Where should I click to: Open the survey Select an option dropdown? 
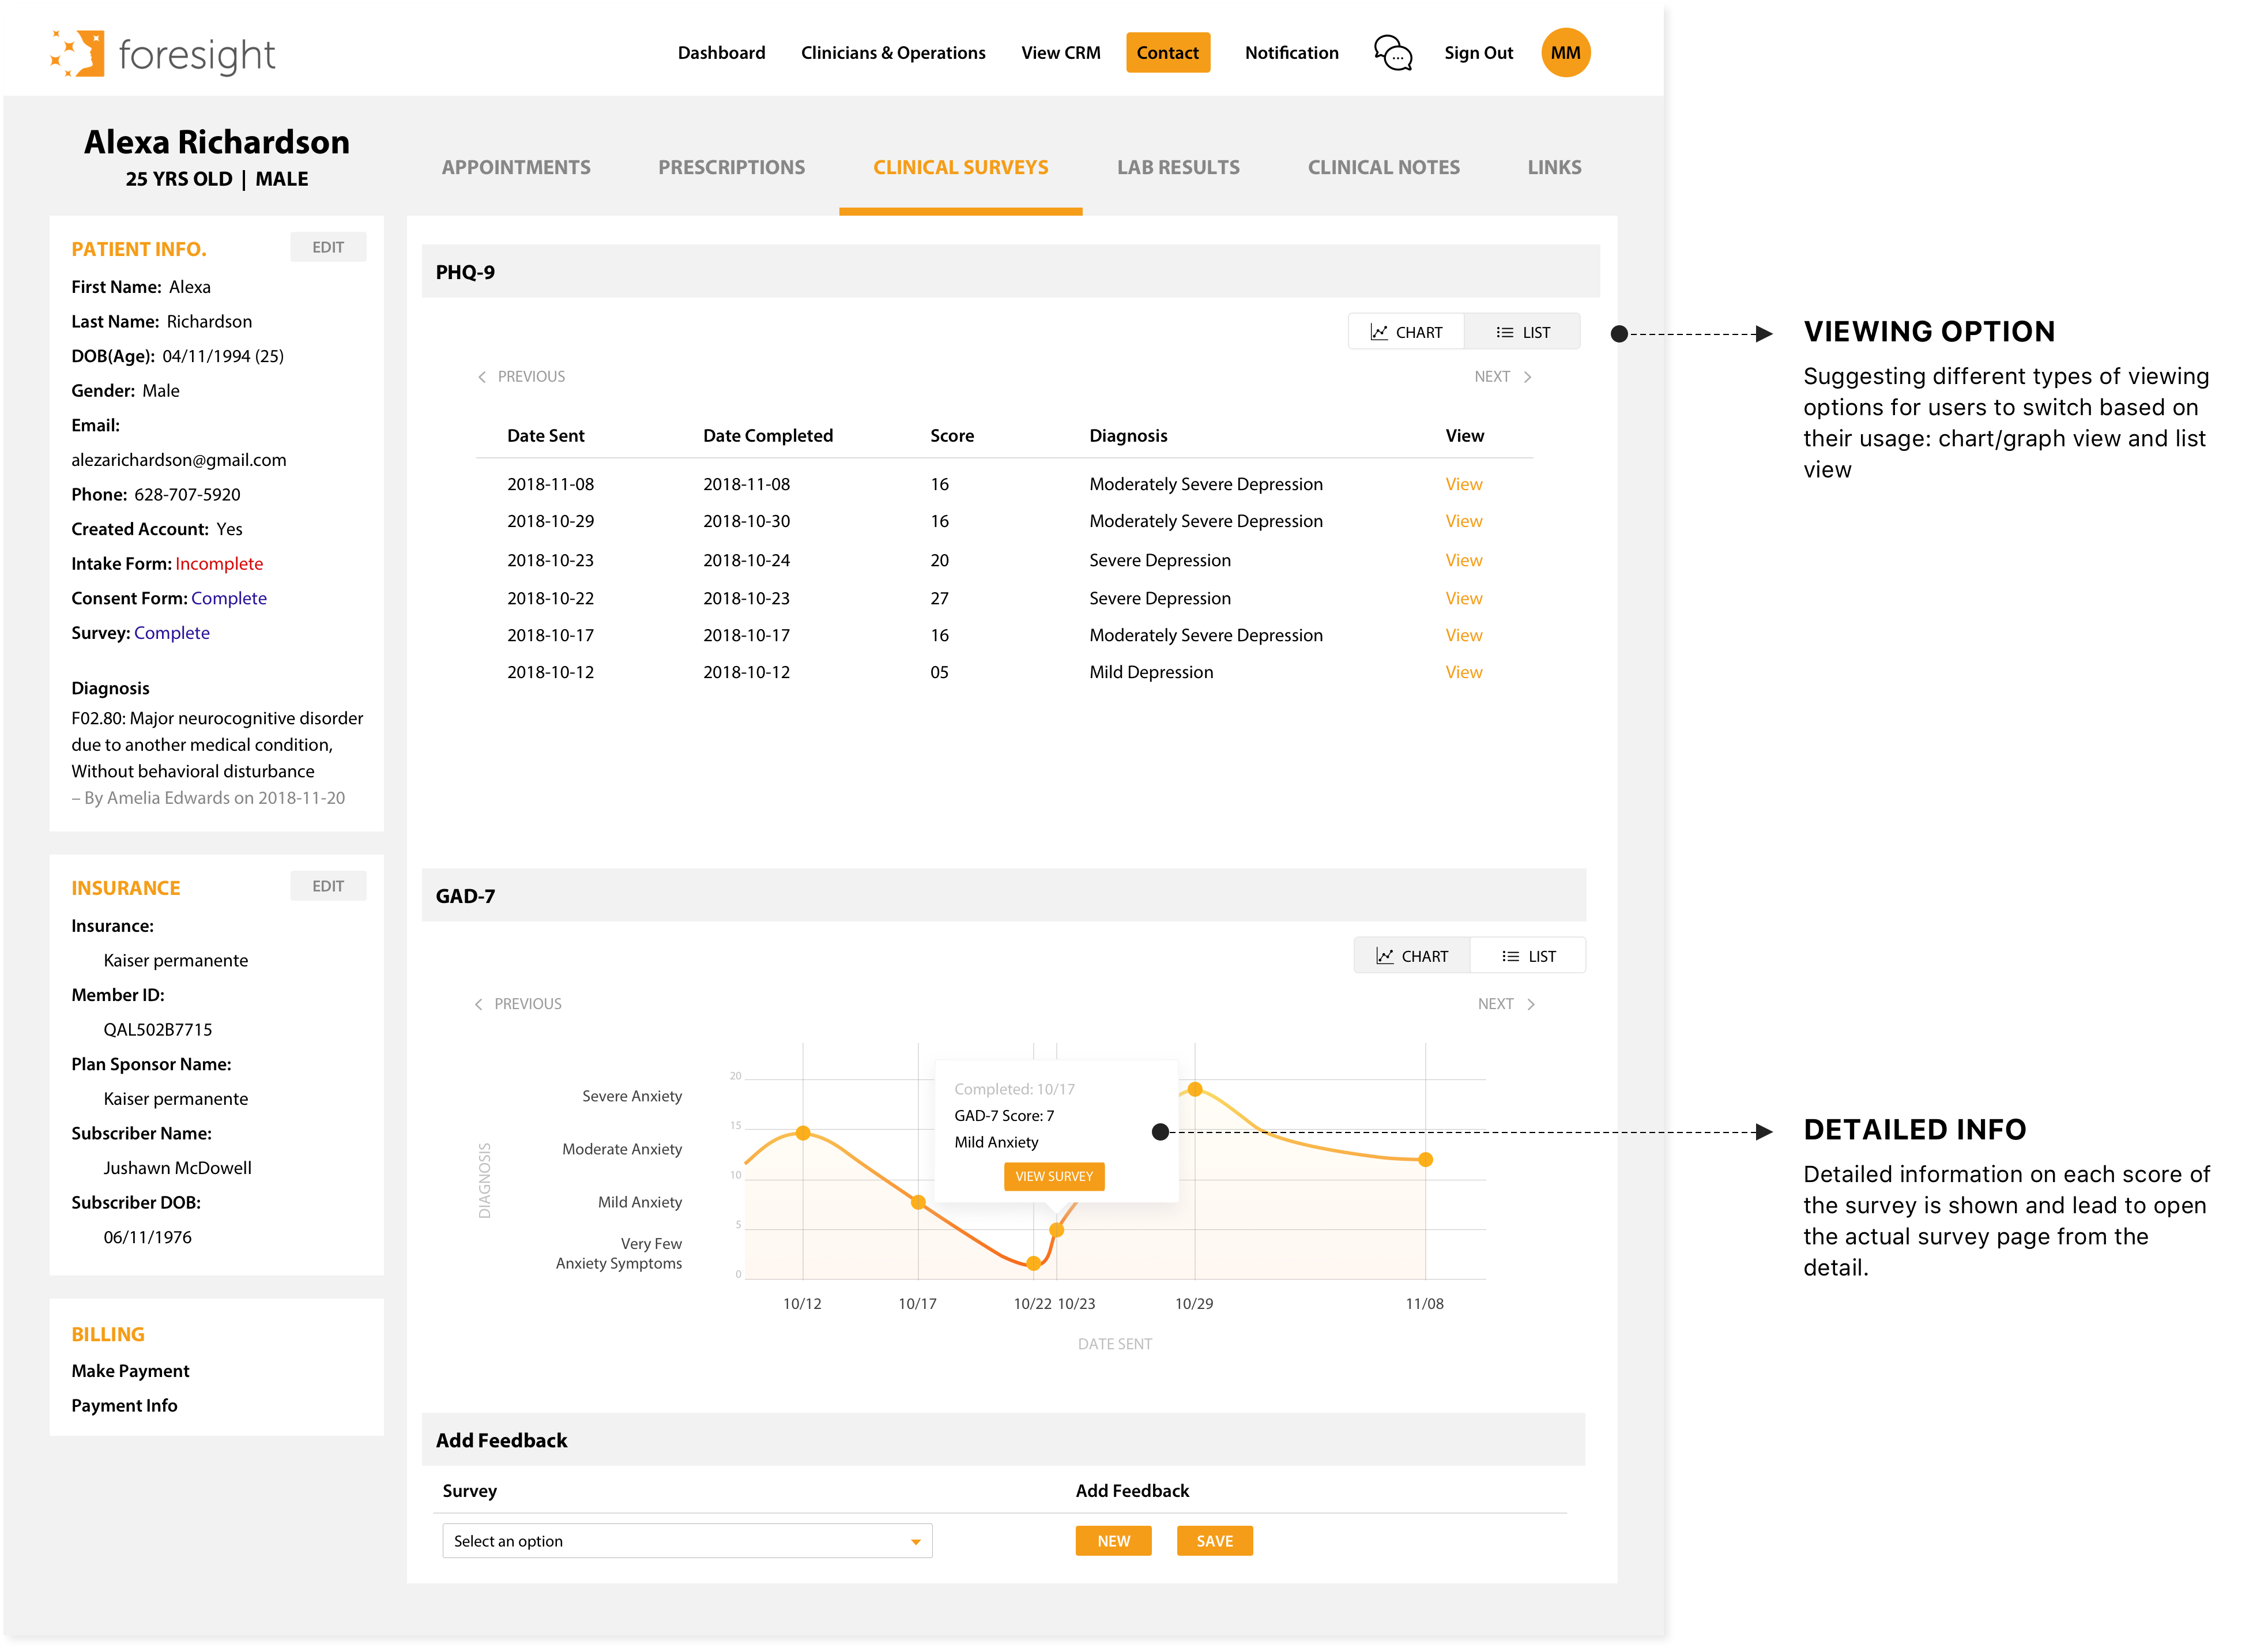click(687, 1541)
